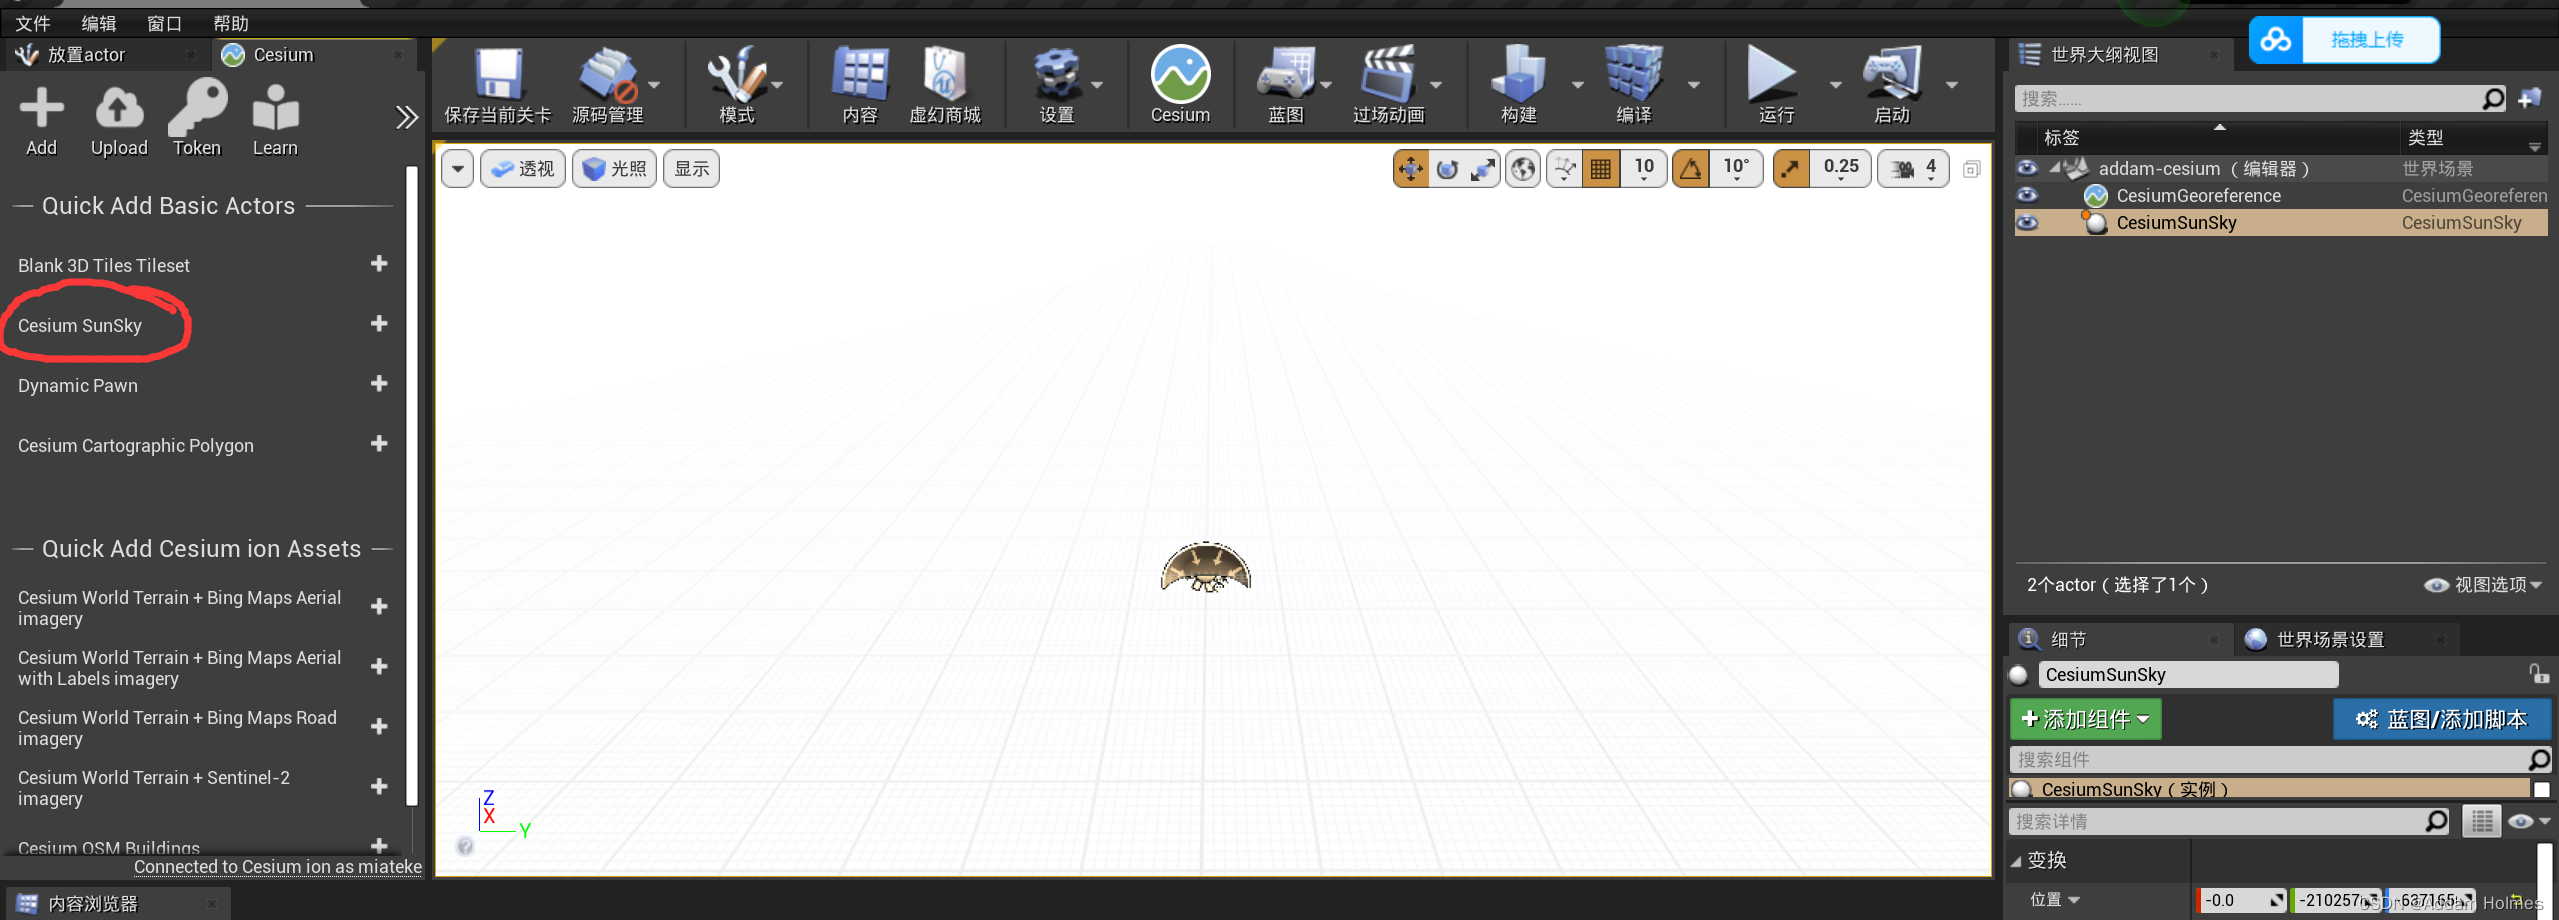Click the Cesium toolbar icon

[x=1180, y=74]
